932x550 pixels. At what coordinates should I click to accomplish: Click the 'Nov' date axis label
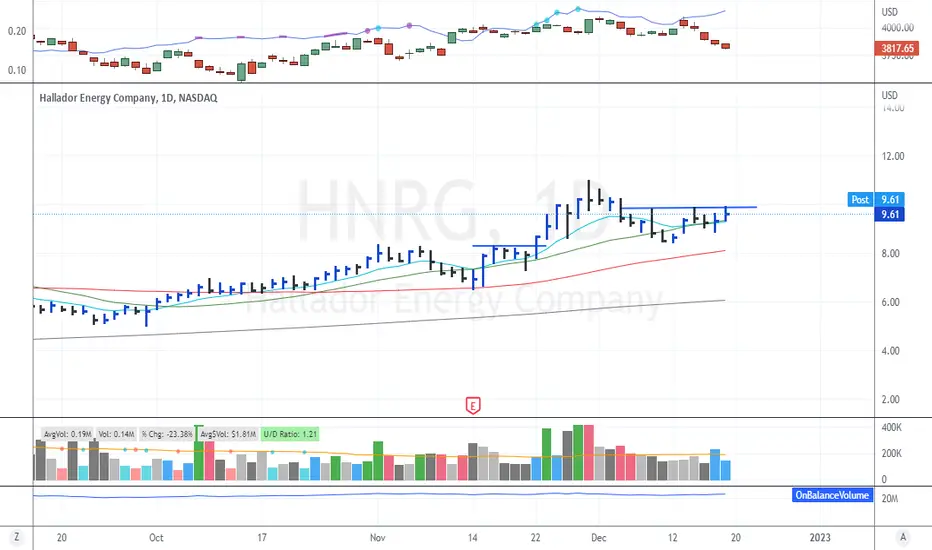(377, 538)
